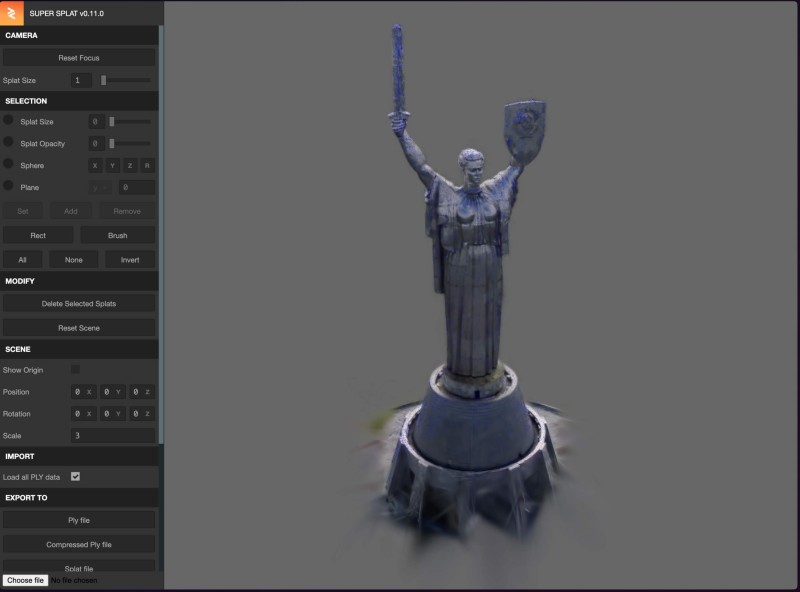This screenshot has width=800, height=592.
Task: Adjust the camera Splat Size slider
Action: pyautogui.click(x=125, y=80)
